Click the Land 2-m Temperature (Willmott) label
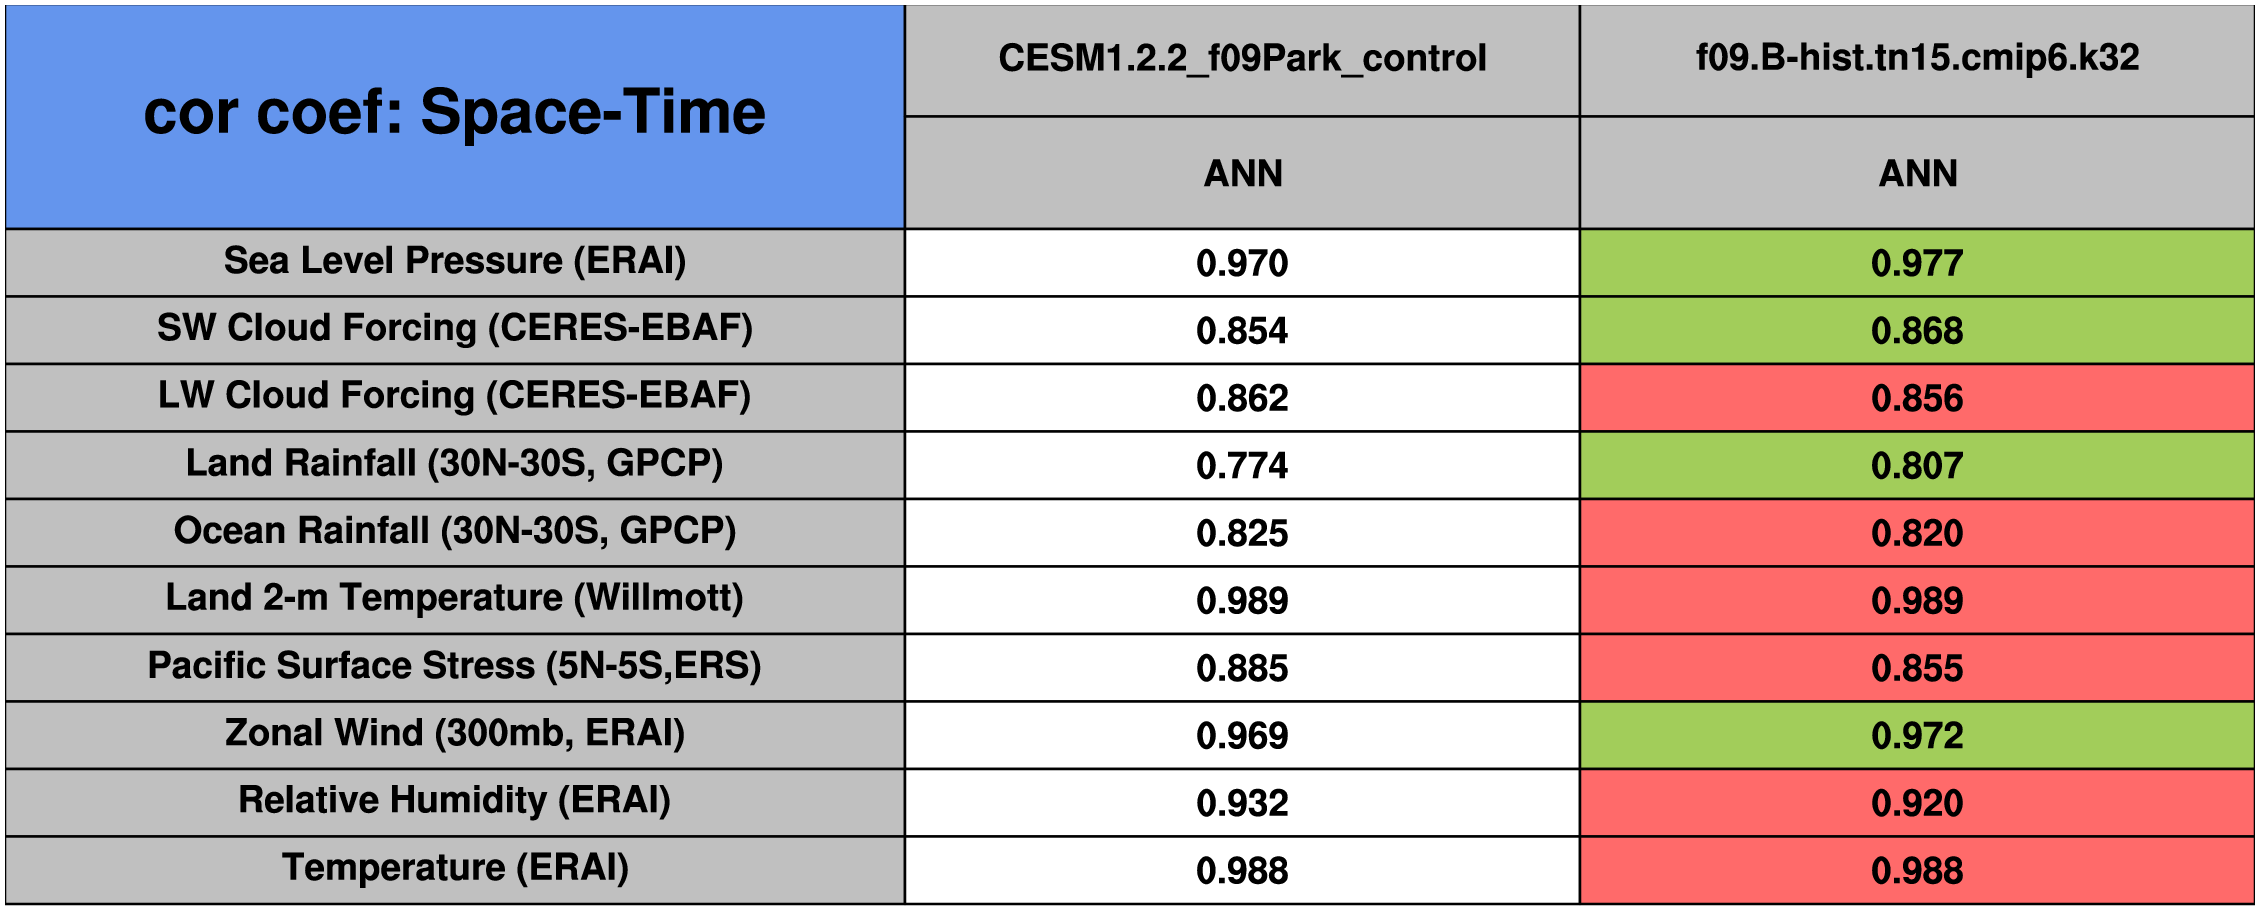Viewport: 2260px width, 911px height. click(455, 598)
